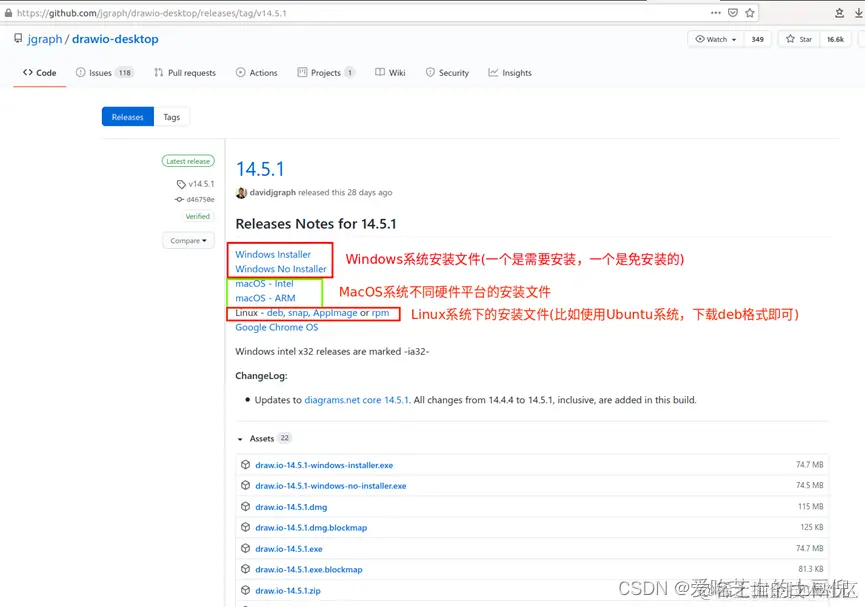The width and height of the screenshot is (865, 607).
Task: Open the Issues tab
Action: click(105, 73)
